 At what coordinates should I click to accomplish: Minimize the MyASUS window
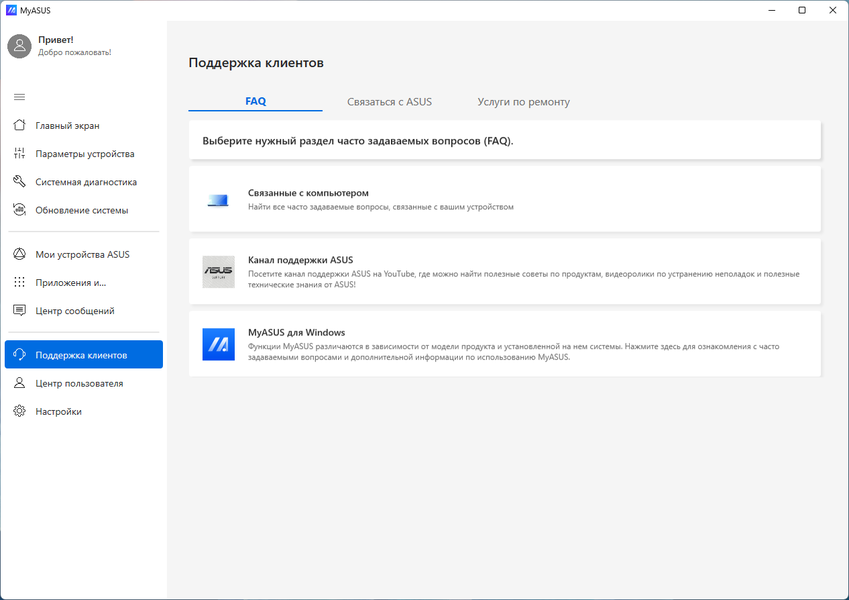[x=772, y=10]
